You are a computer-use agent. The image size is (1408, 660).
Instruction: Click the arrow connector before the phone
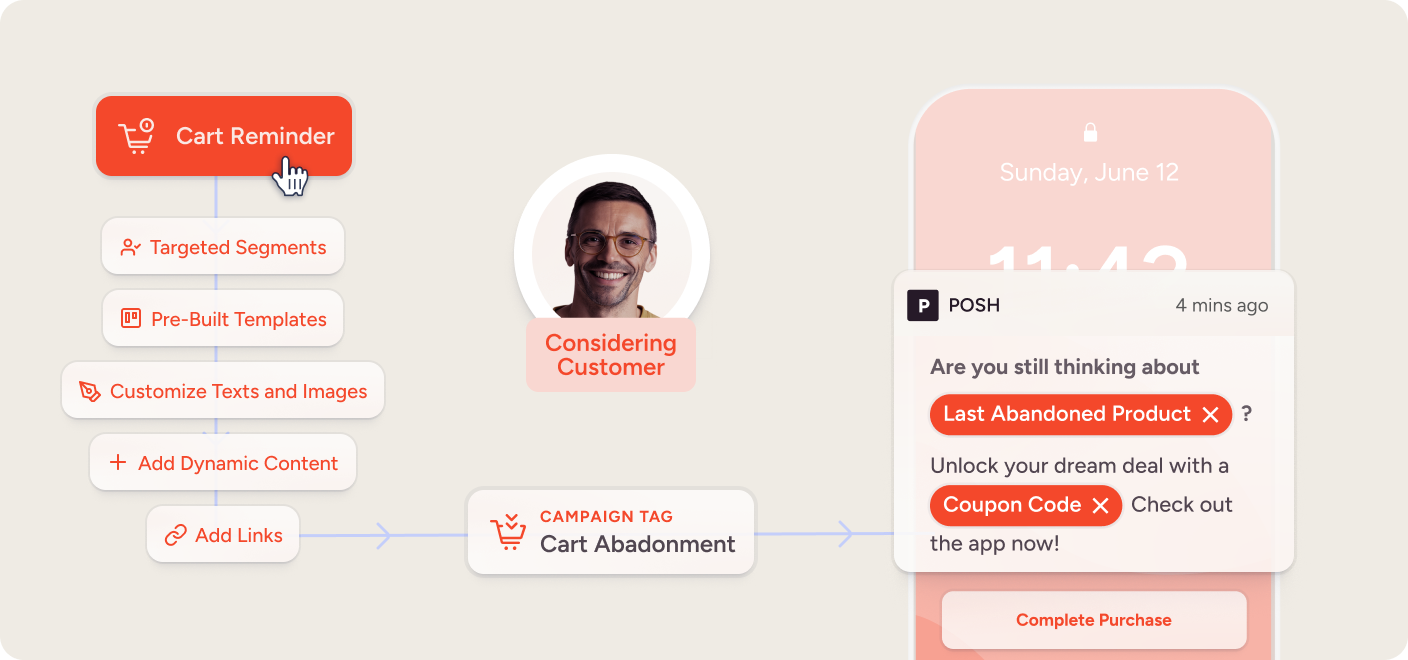coord(847,534)
